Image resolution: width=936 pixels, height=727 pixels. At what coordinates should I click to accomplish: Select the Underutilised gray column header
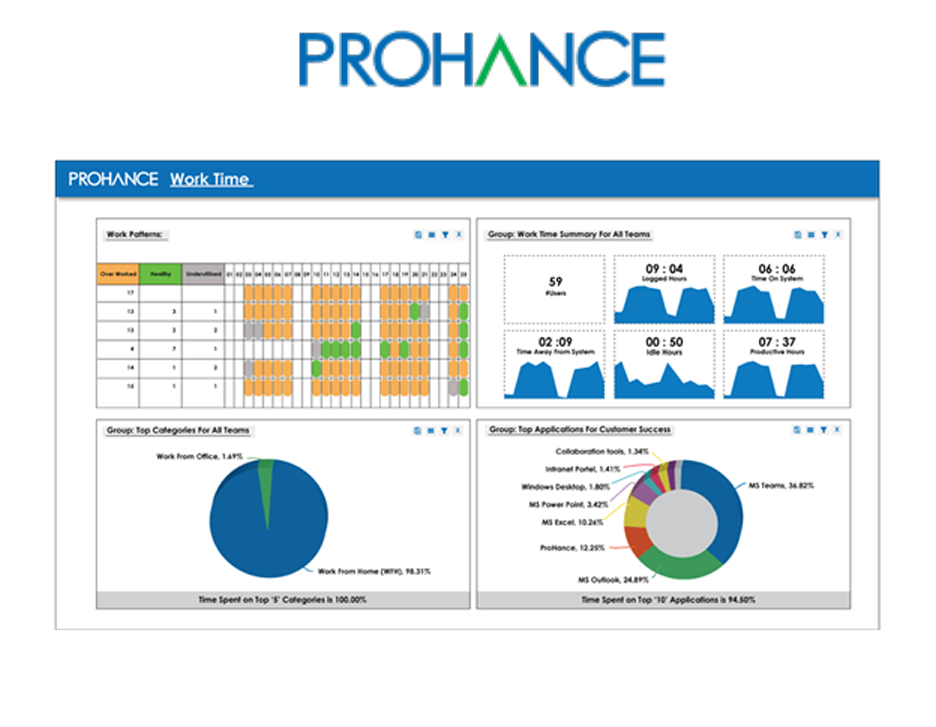click(204, 274)
